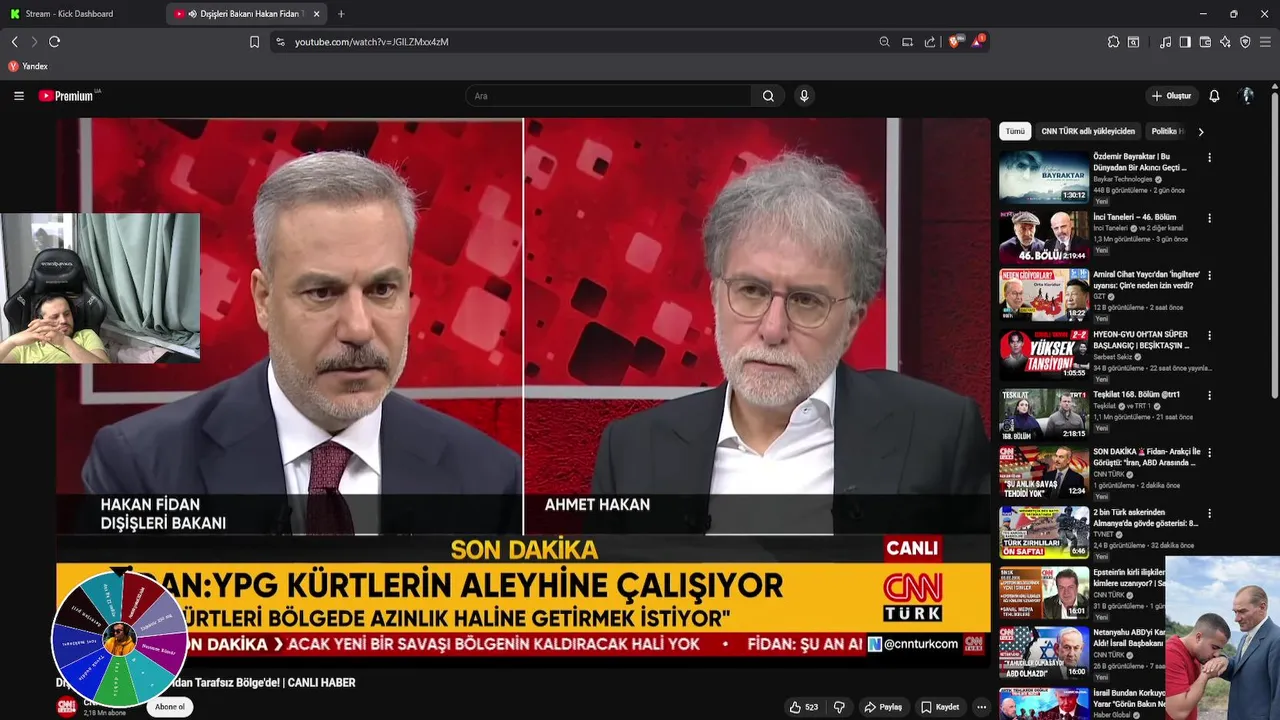The width and height of the screenshot is (1280, 720).
Task: Open Özdemir Bayraktar video thumbnail
Action: (x=1044, y=177)
